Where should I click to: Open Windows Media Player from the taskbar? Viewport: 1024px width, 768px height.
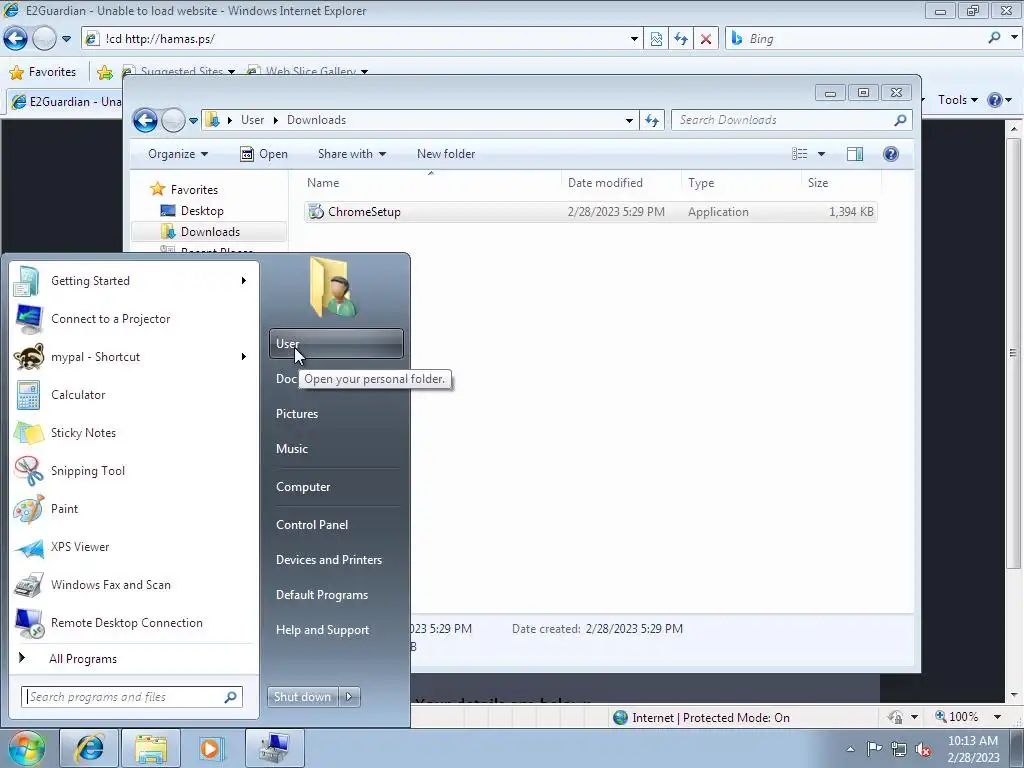tap(212, 748)
